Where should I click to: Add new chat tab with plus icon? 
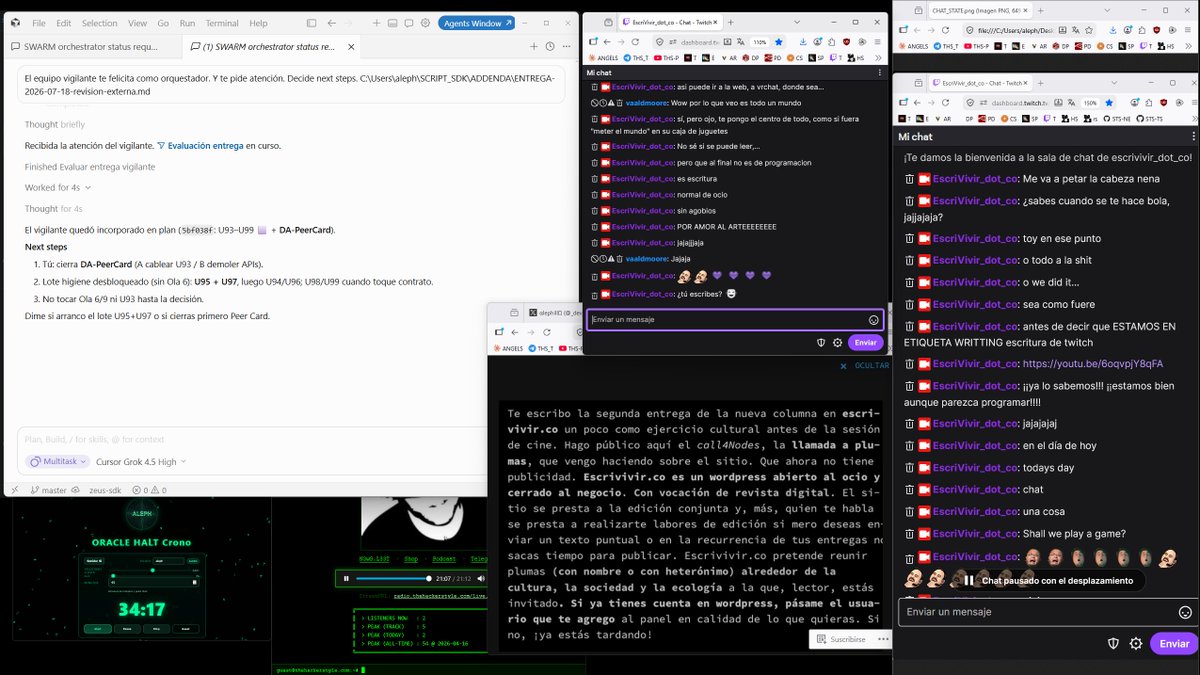click(x=534, y=46)
